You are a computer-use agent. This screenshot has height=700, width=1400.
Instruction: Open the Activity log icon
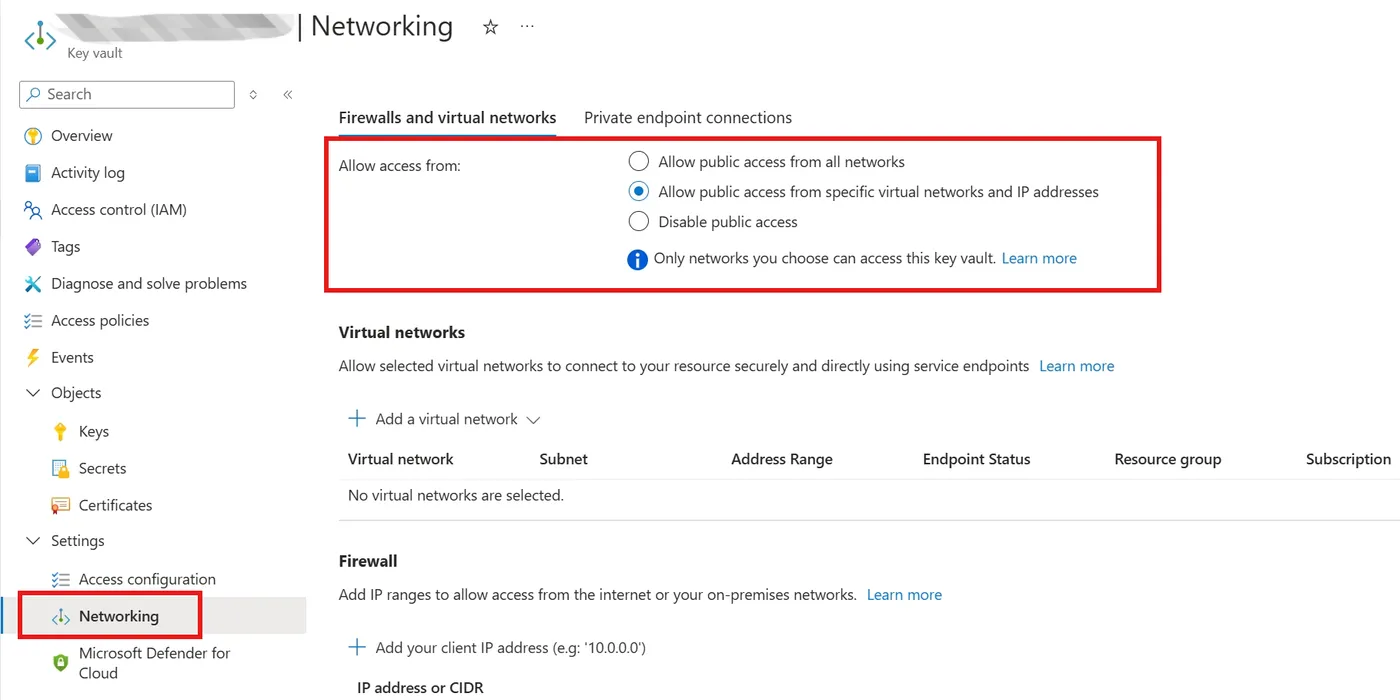[x=33, y=173]
